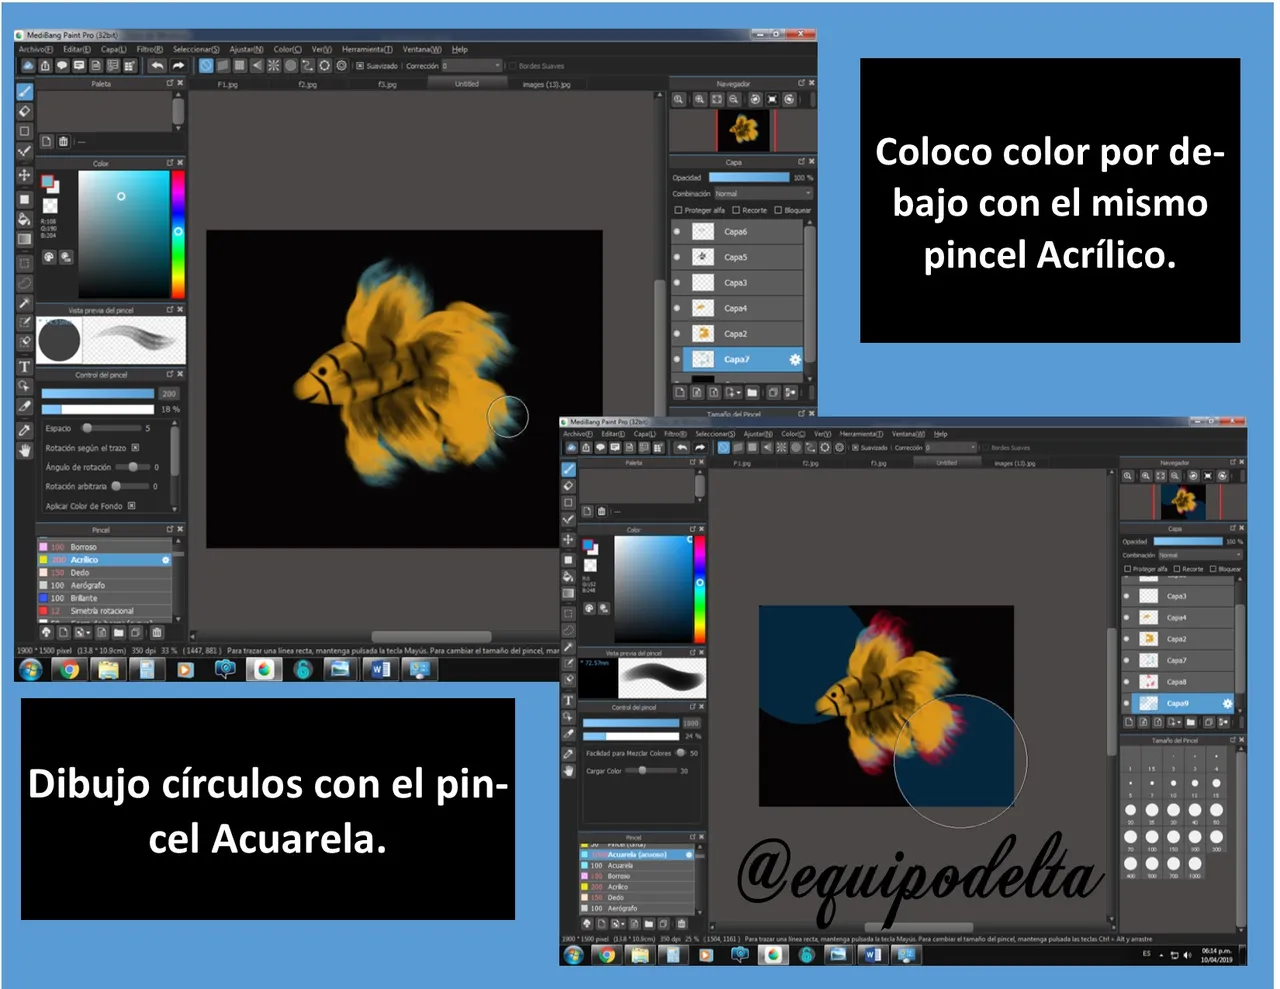Screen dimensions: 1280x989
Task: Open Acrílico brush settings gear in upper-left window
Action: [x=166, y=560]
